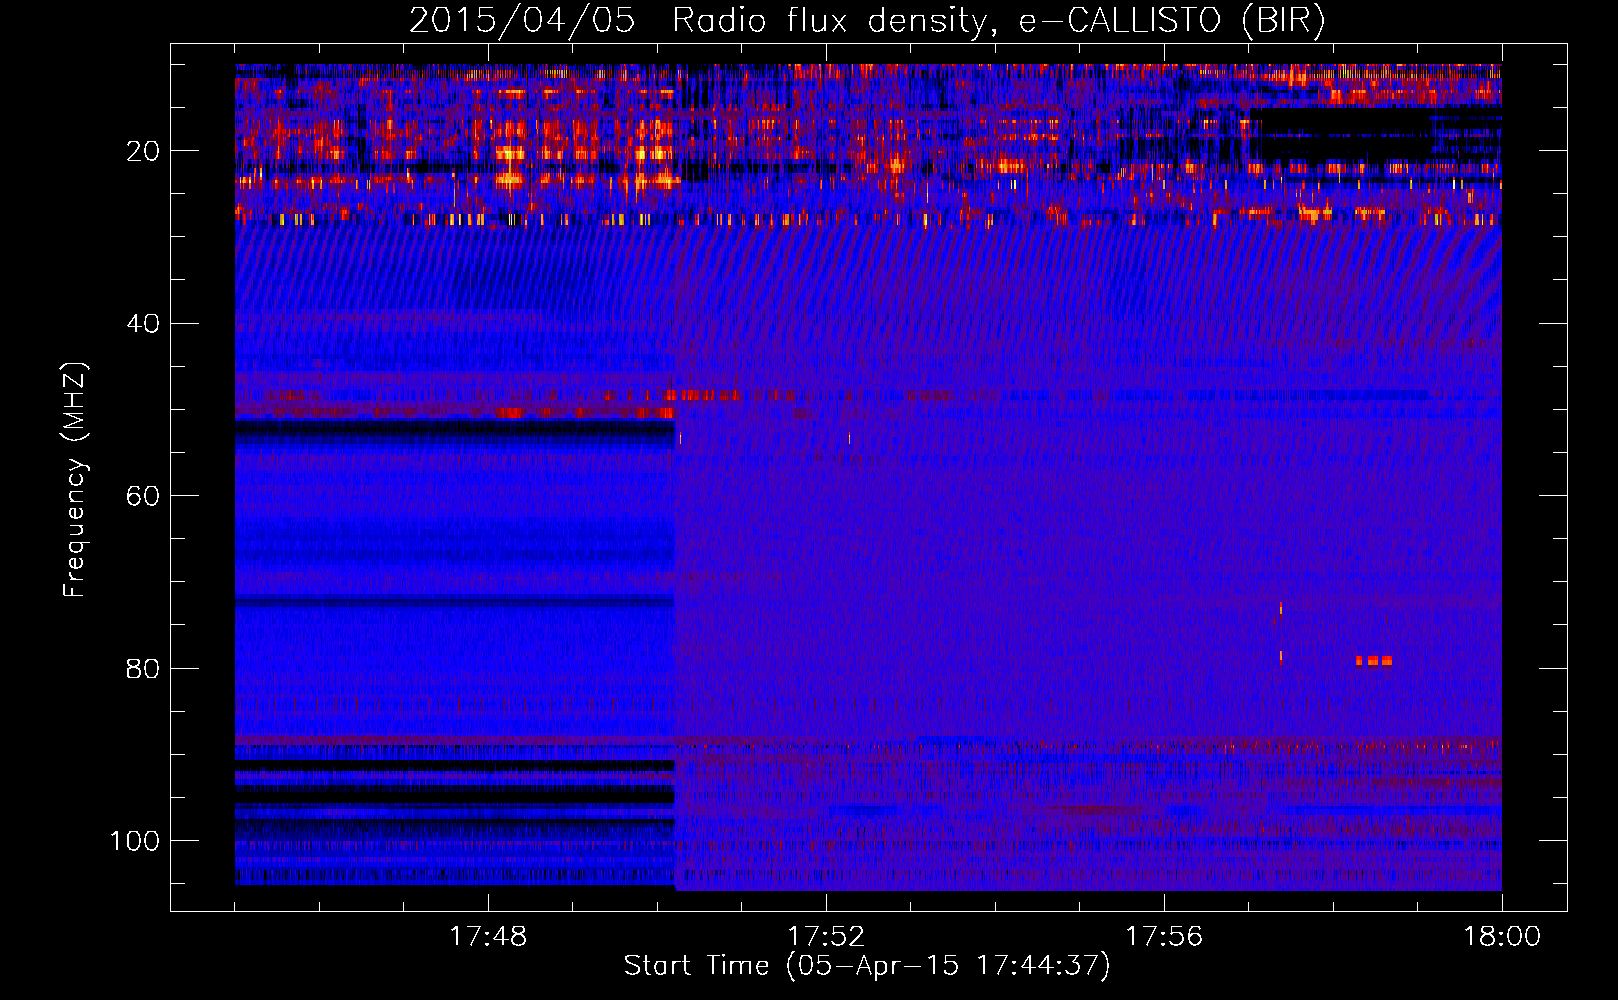Select the "40" frequency tick label
The image size is (1618, 1000).
tap(144, 324)
